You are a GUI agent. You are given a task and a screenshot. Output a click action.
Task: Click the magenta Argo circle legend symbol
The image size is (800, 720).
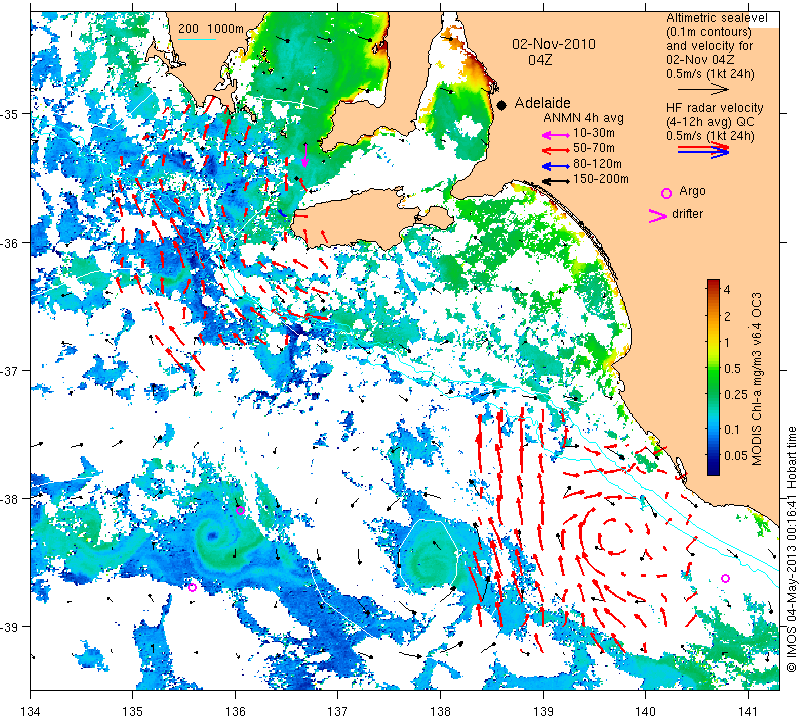[666, 193]
